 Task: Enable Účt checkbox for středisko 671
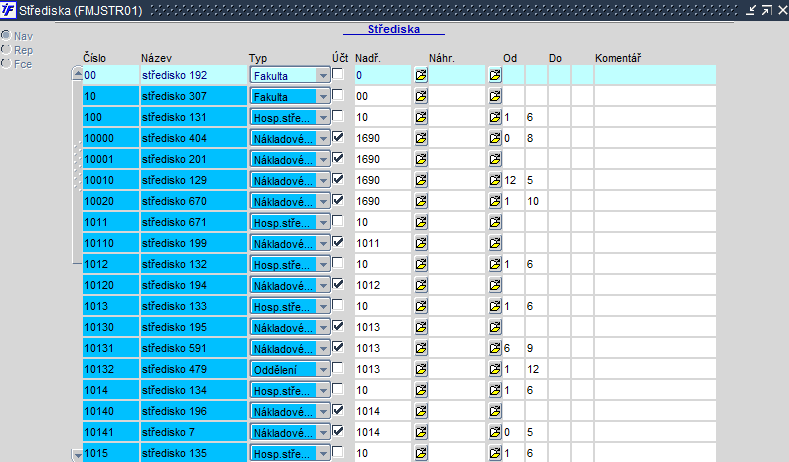[x=338, y=221]
